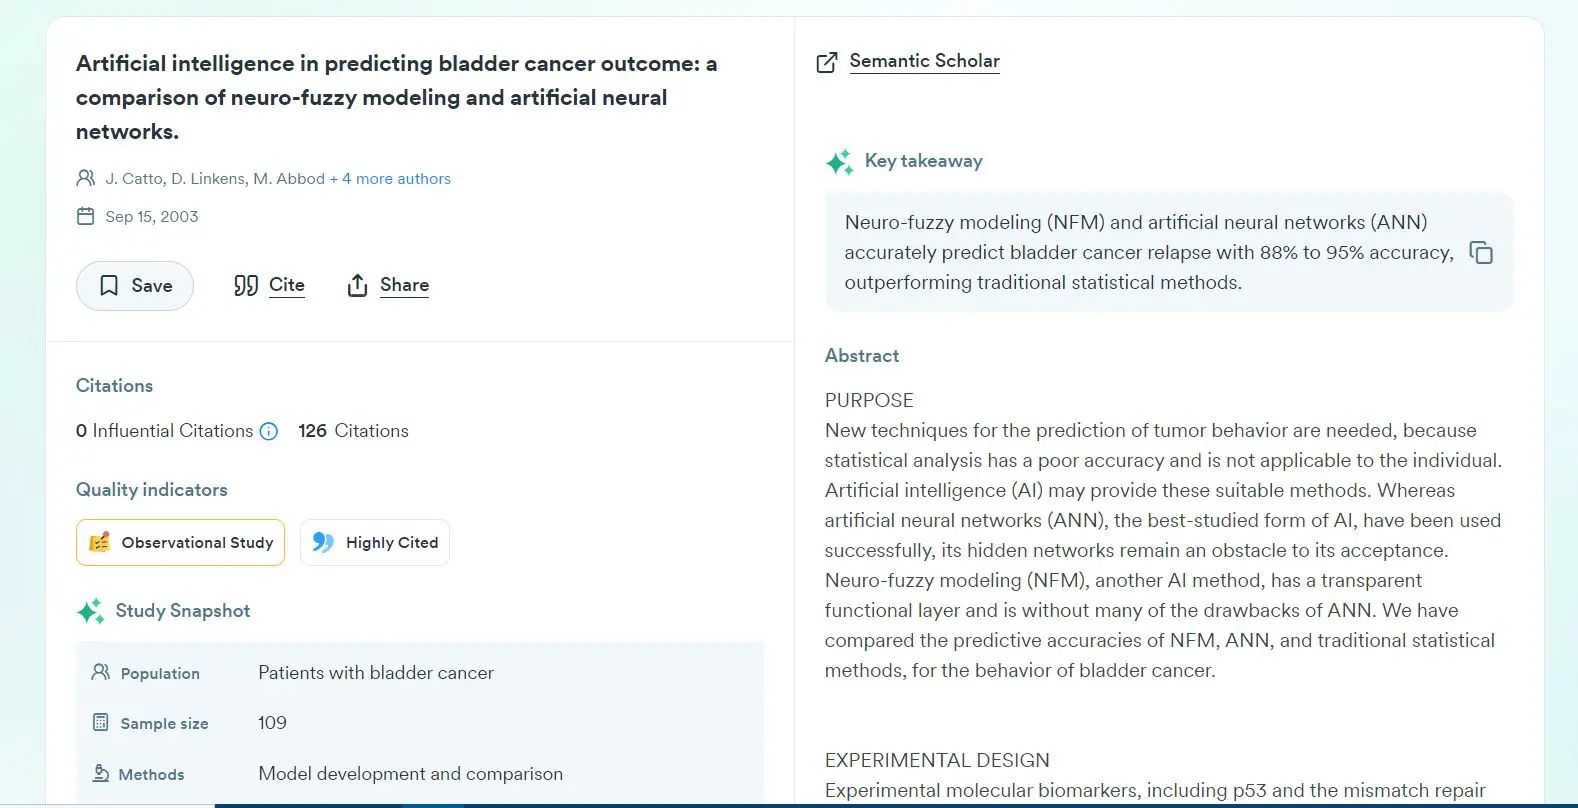Click the Share upload icon
Screen dimensions: 1578x808
click(x=357, y=286)
